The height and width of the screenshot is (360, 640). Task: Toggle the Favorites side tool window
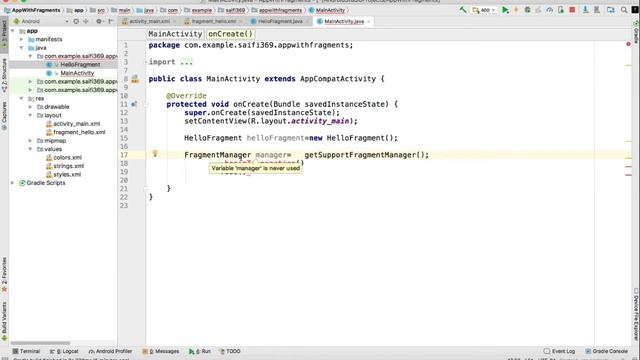(x=4, y=275)
